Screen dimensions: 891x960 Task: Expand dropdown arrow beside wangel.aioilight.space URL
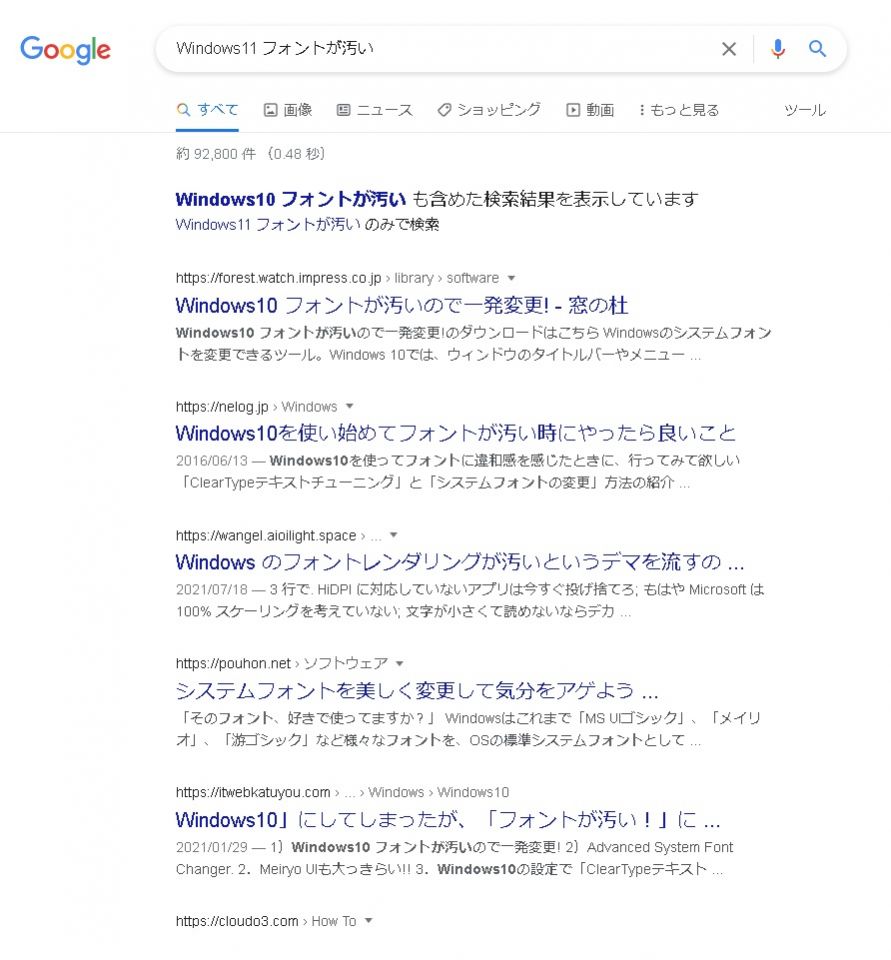tap(394, 535)
